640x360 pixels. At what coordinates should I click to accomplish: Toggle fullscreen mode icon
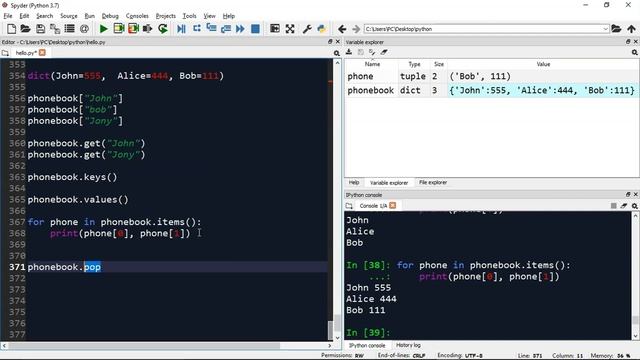point(290,29)
